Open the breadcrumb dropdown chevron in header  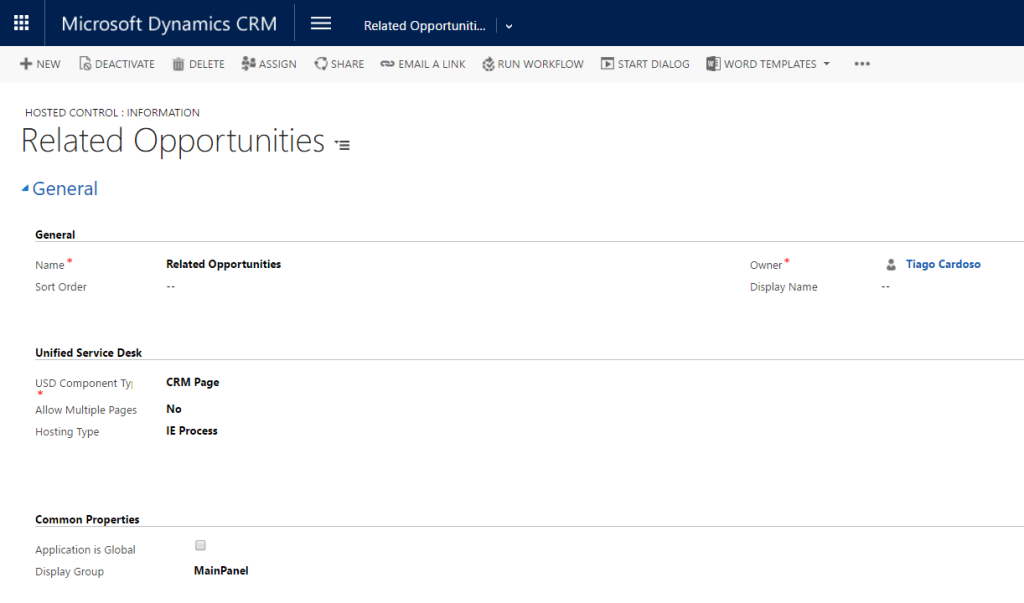coord(509,26)
